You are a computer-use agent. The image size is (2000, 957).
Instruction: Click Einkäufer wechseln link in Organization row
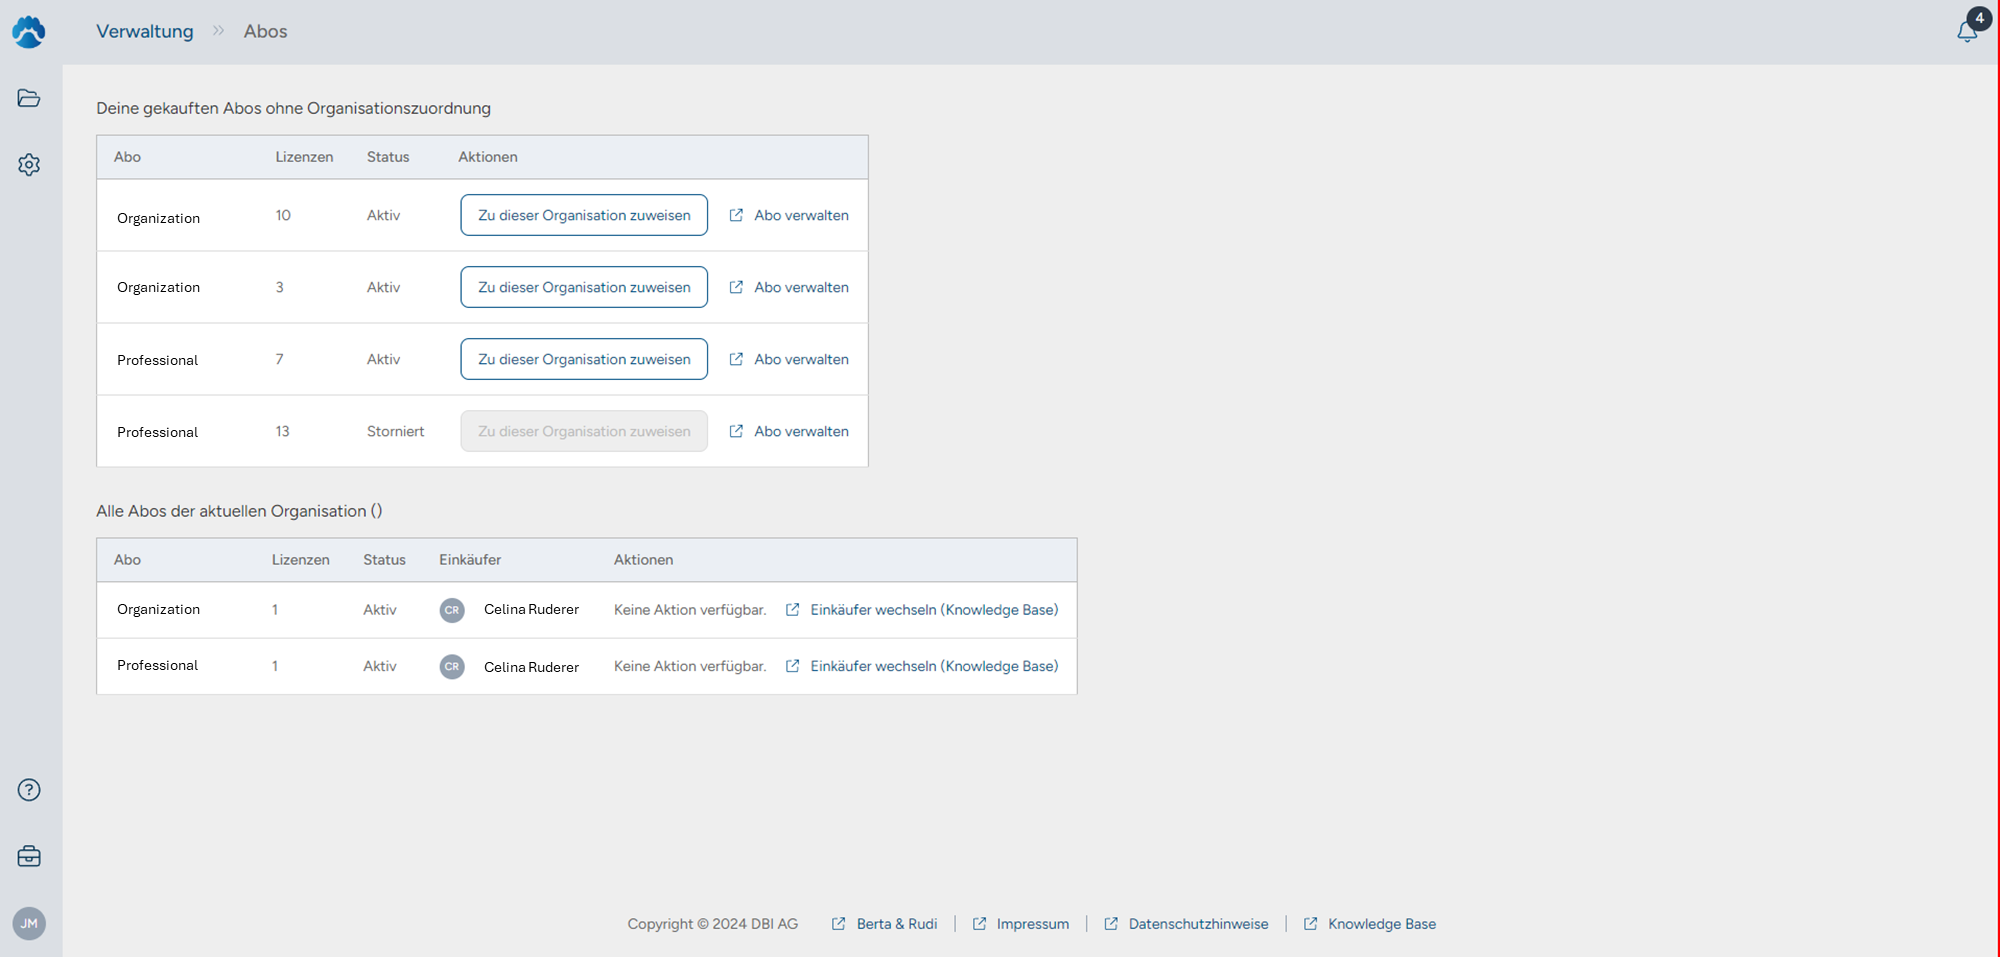pyautogui.click(x=933, y=610)
